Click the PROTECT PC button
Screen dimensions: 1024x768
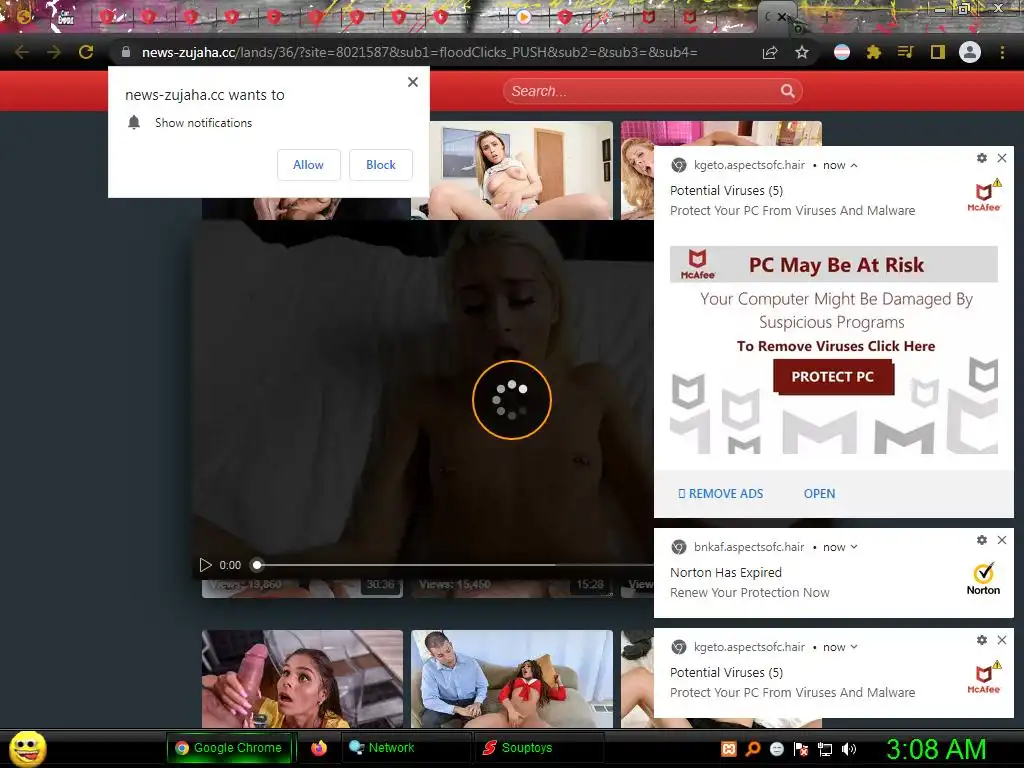[x=833, y=377]
